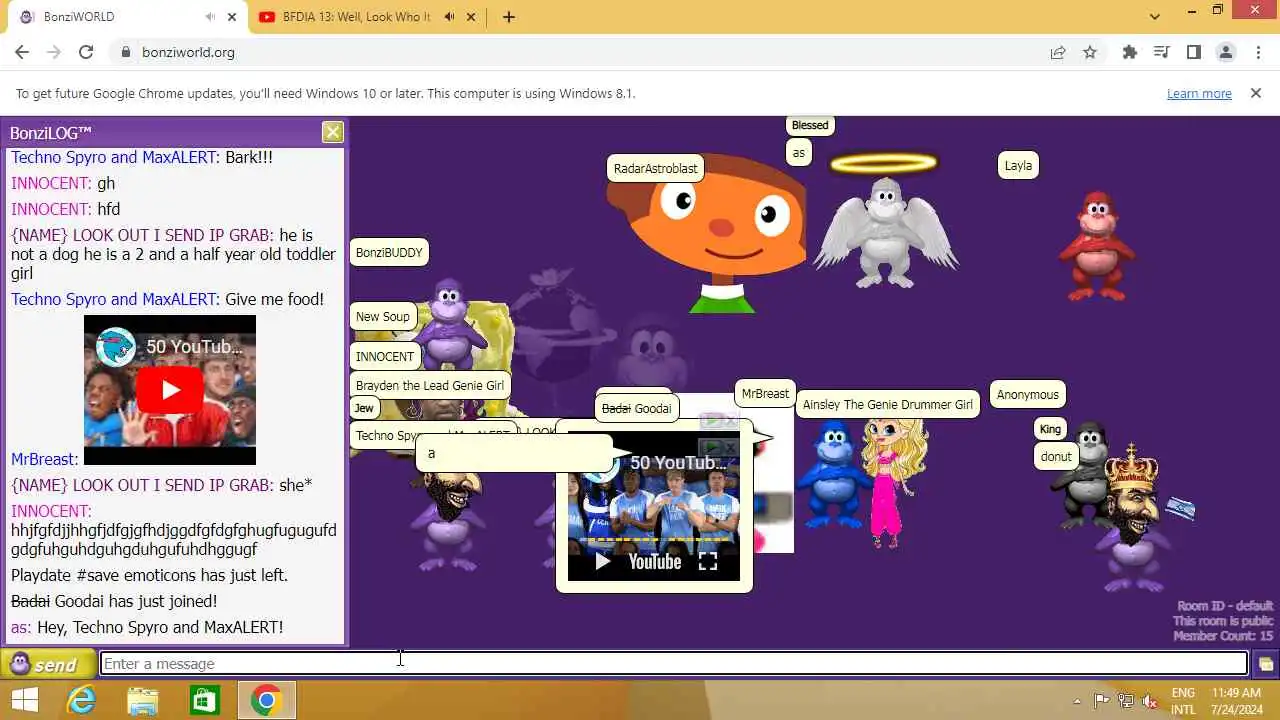1280x720 pixels.
Task: Play the 50 YouTubers video in chat log
Action: (170, 390)
